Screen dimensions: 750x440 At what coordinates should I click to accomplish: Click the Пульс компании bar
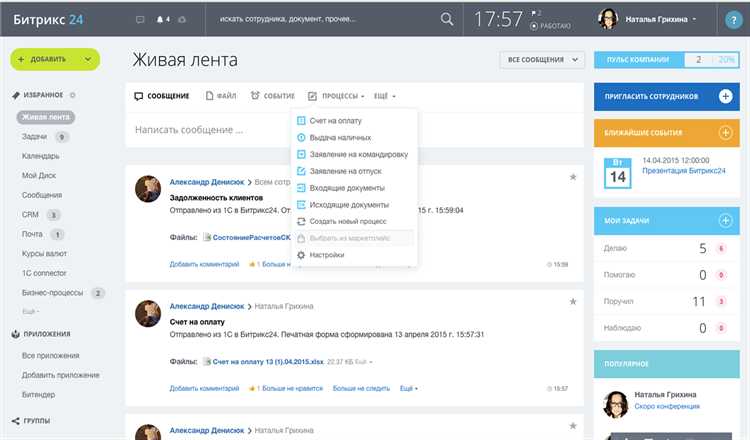pos(667,60)
